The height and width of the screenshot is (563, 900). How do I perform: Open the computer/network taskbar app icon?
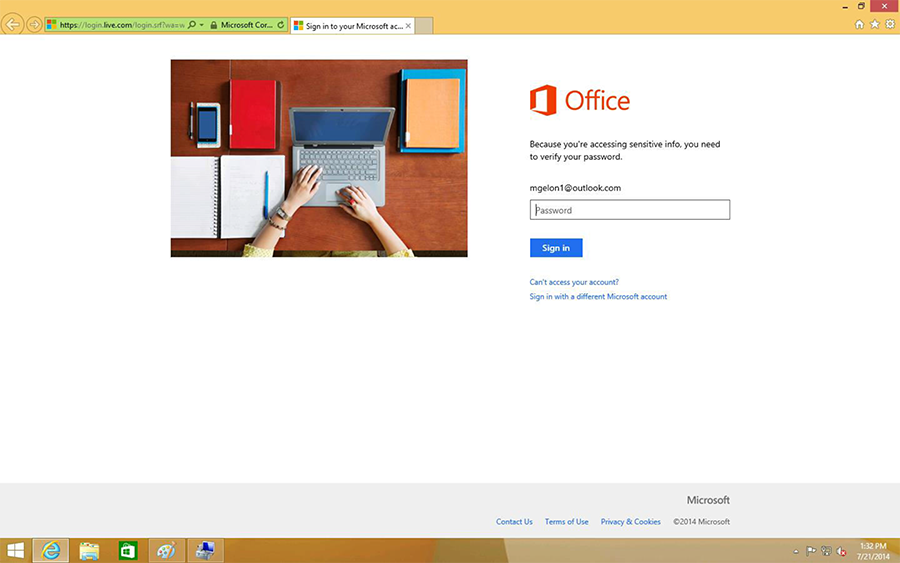click(205, 551)
